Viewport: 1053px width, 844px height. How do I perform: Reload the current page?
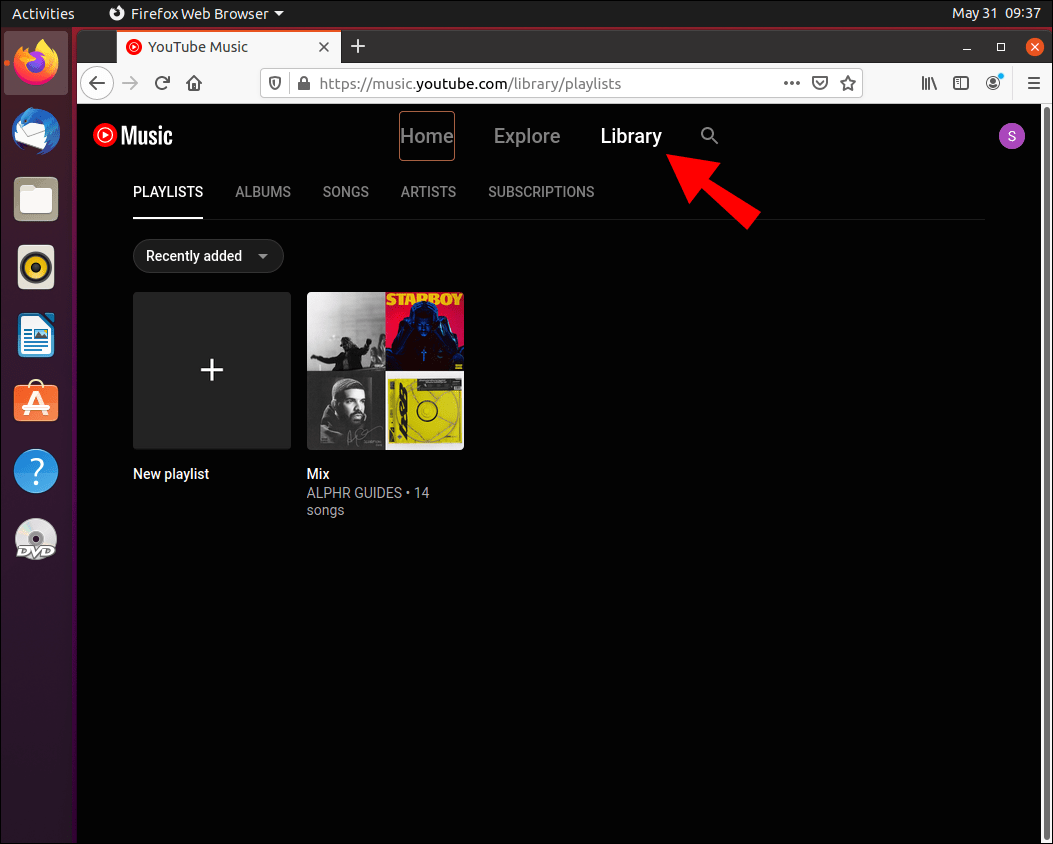162,83
